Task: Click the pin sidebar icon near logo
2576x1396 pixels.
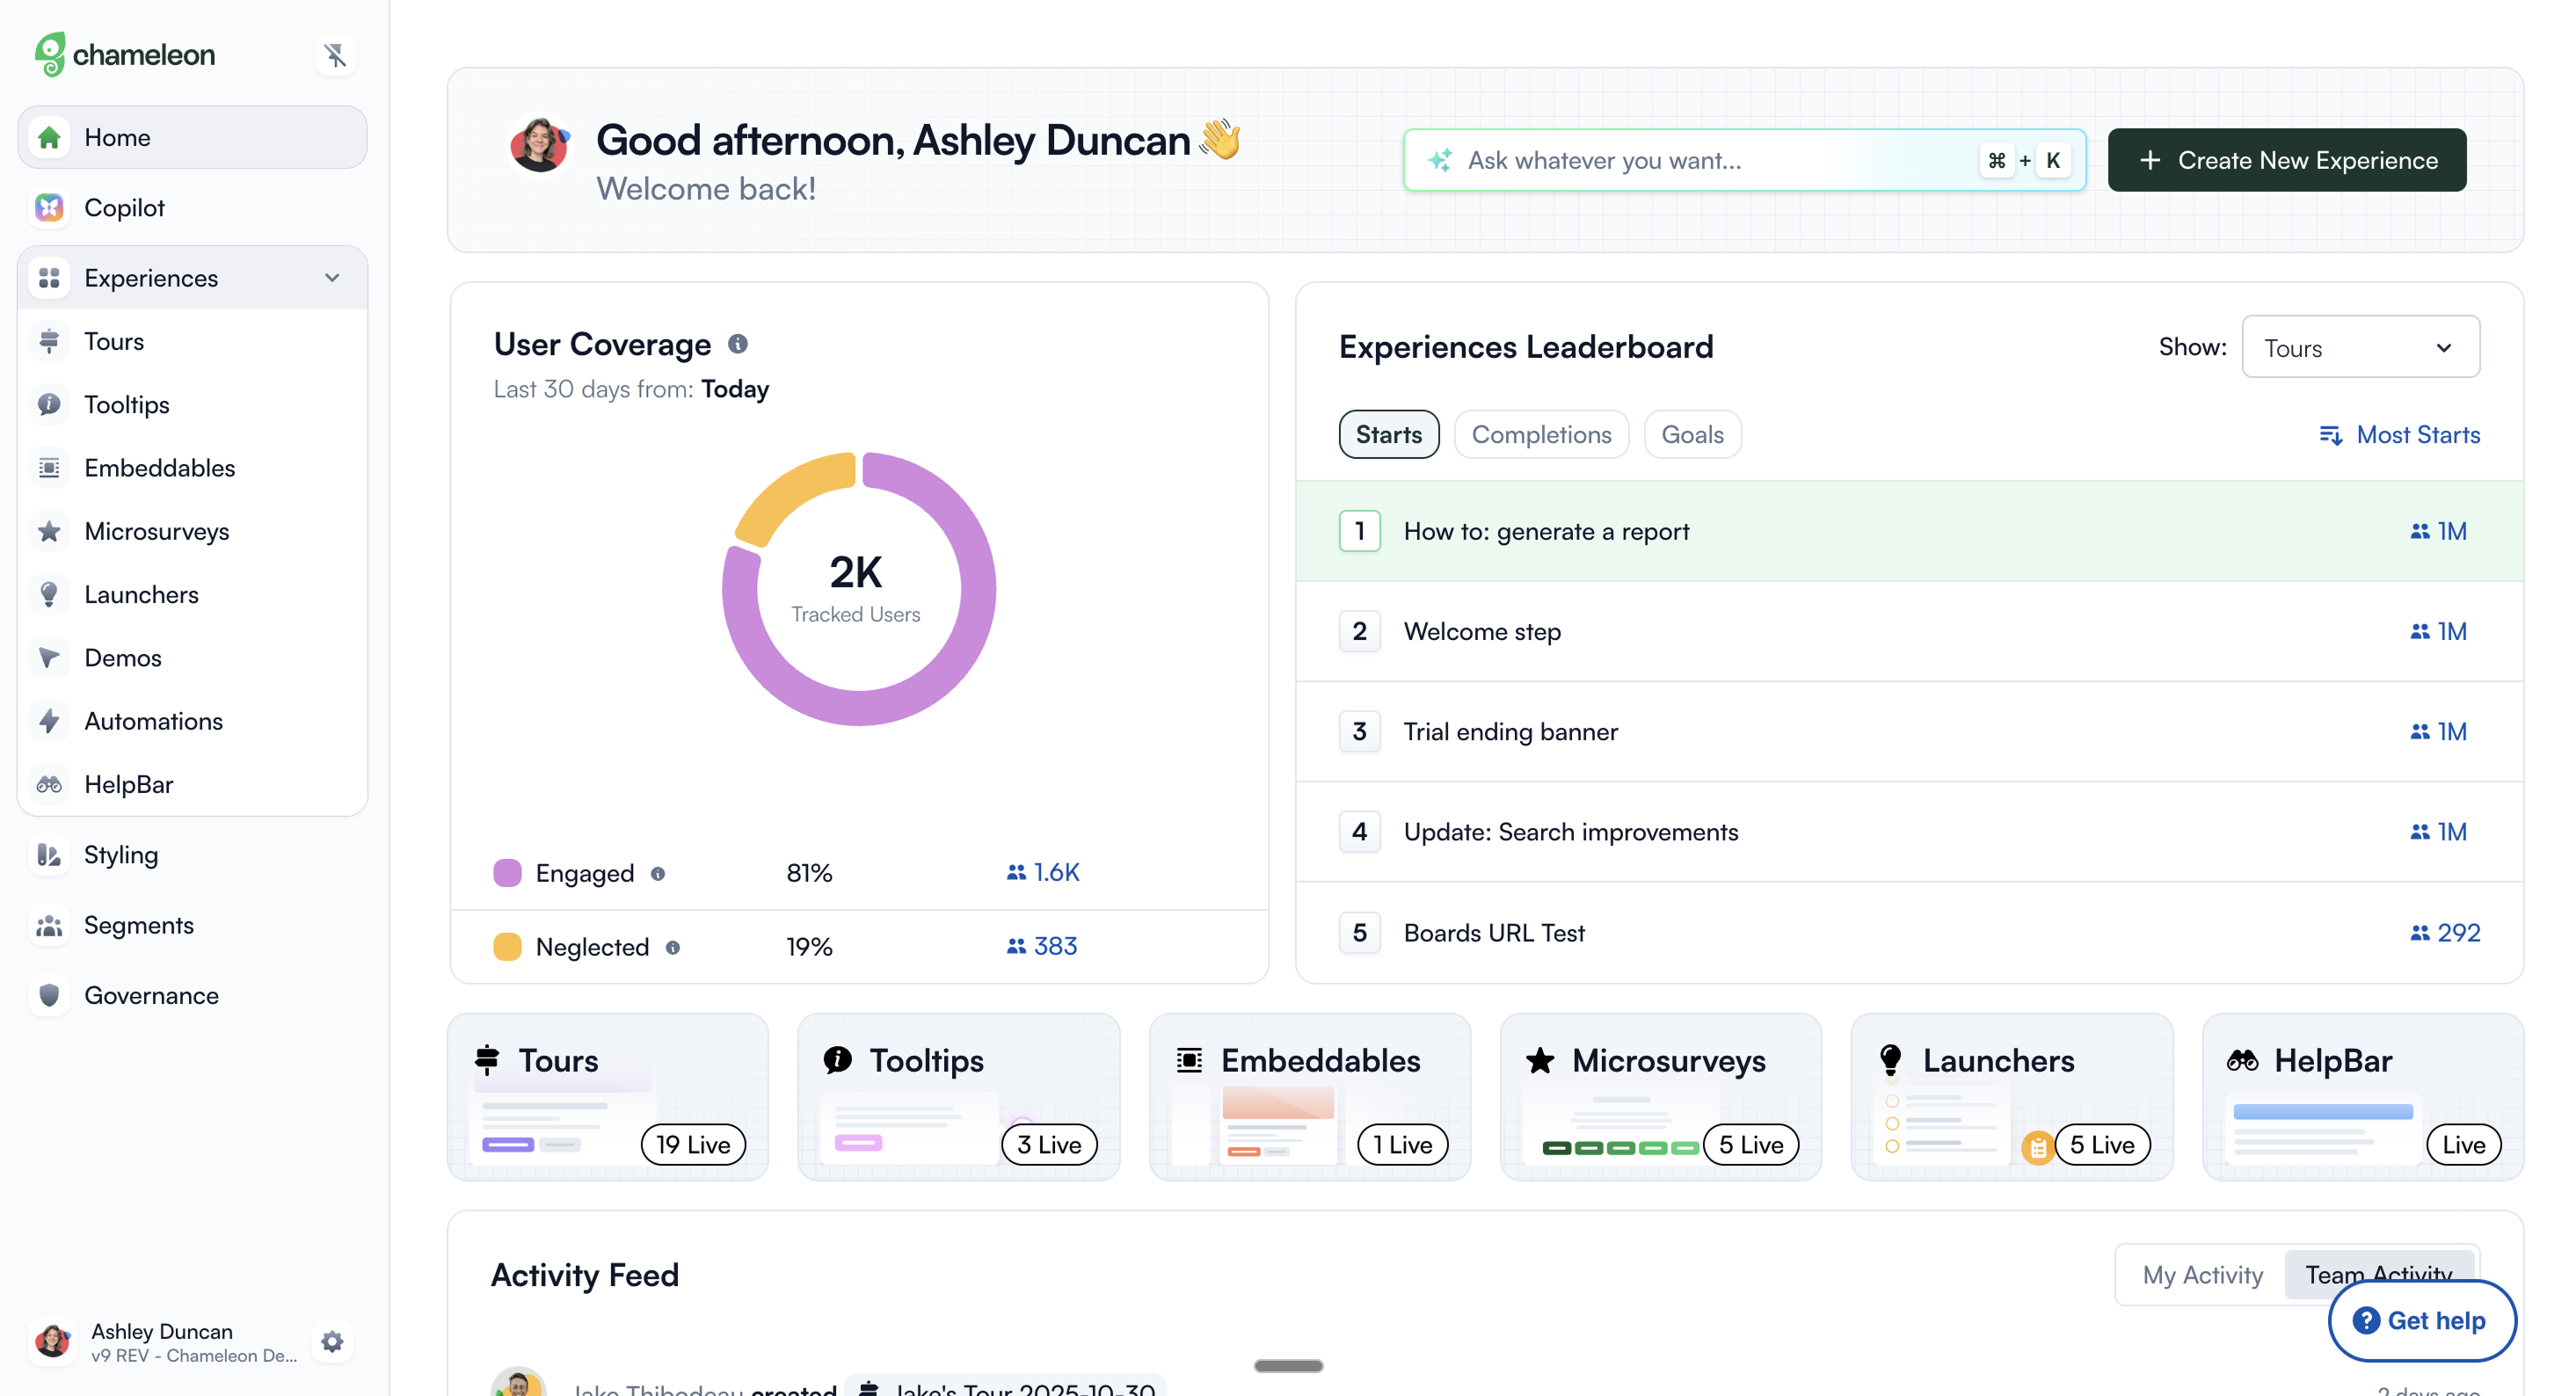Action: pyautogui.click(x=335, y=55)
